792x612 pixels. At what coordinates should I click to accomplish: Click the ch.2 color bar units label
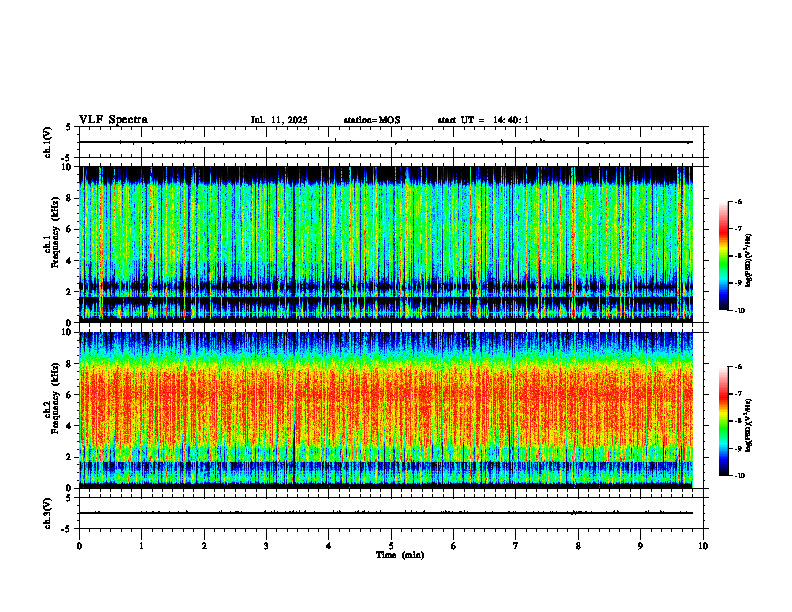[x=749, y=425]
